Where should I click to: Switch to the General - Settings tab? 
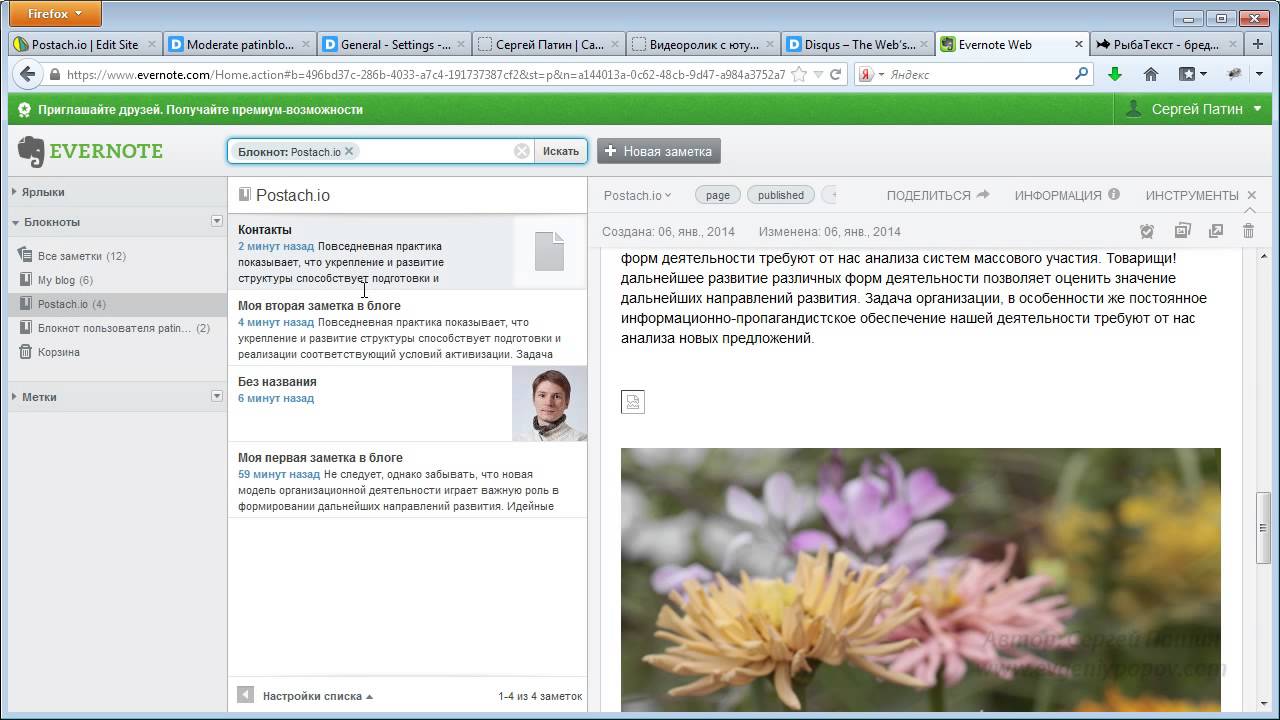(x=395, y=44)
